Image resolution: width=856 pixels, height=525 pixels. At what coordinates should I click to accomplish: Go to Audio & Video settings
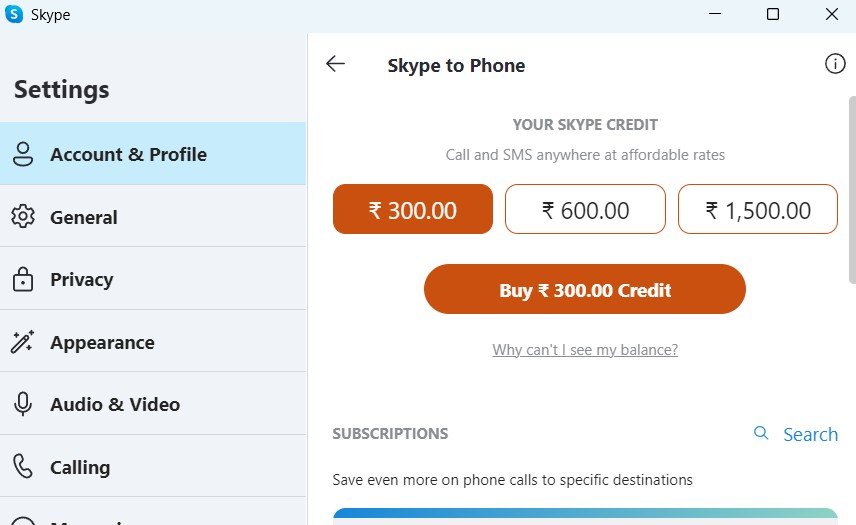pyautogui.click(x=115, y=405)
